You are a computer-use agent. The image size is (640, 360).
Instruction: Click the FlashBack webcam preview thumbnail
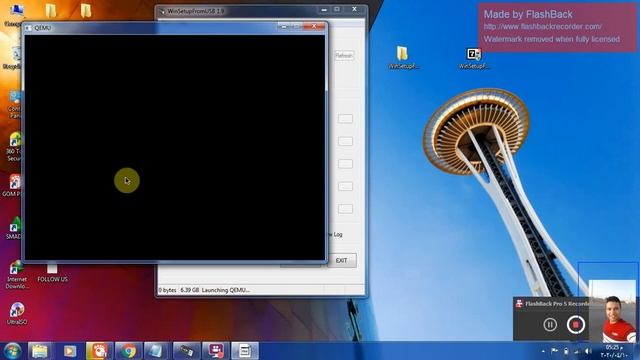coord(612,311)
